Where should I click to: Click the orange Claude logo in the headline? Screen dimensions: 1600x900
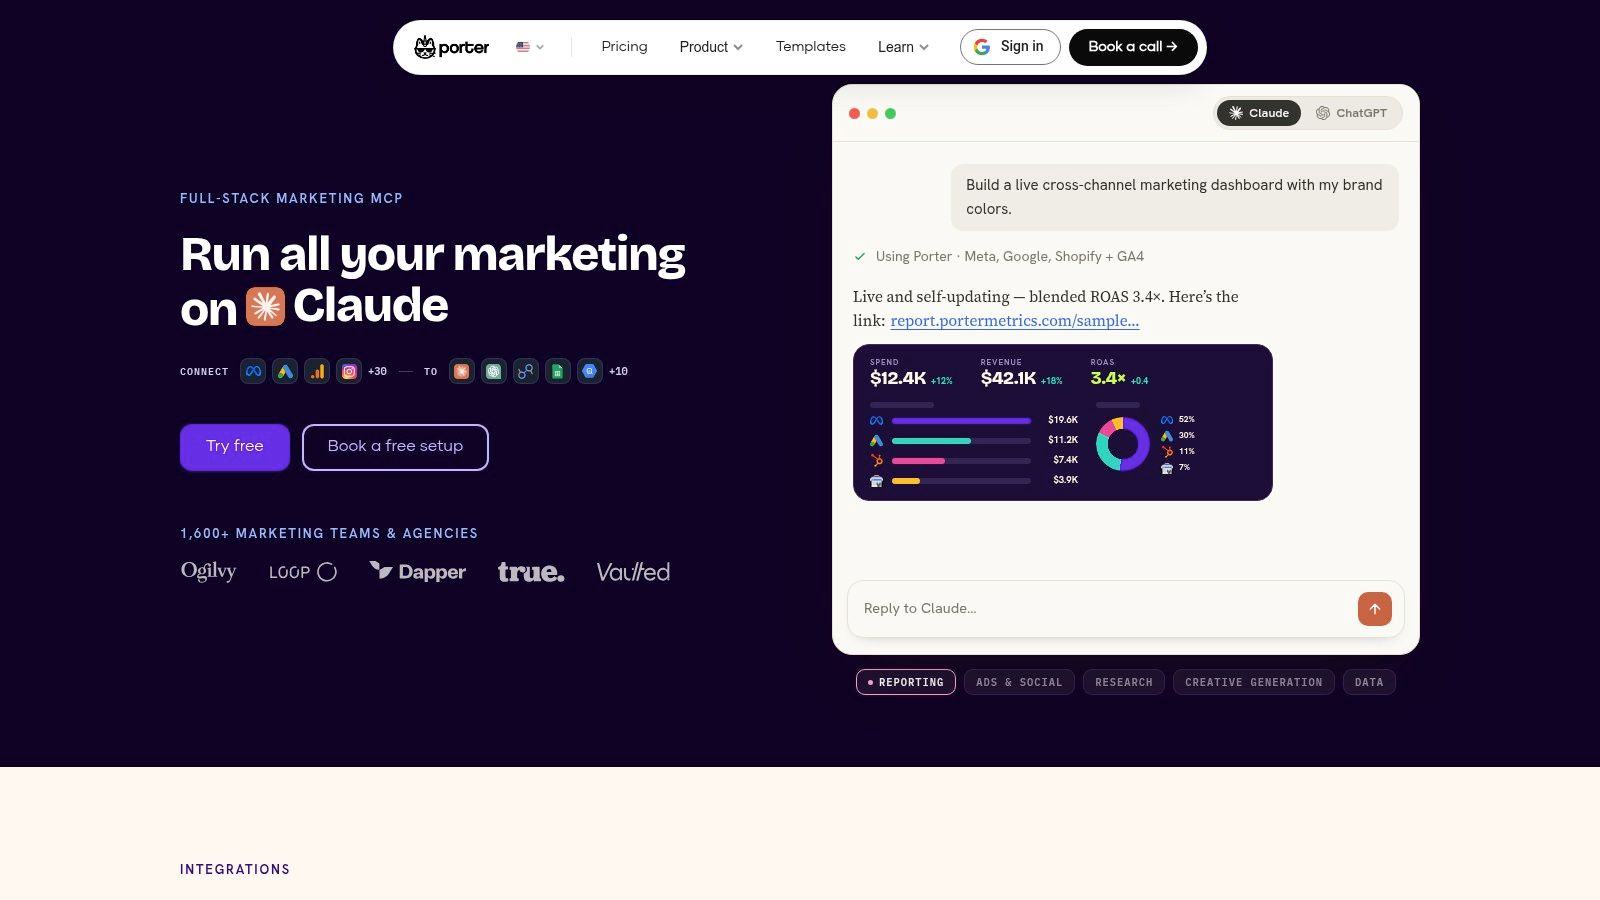tap(265, 307)
